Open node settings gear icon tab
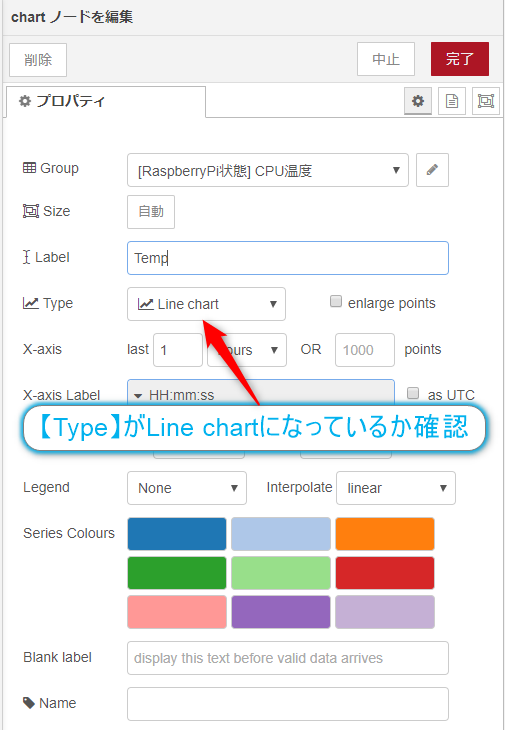Screen dimensions: 505x730 click(417, 101)
